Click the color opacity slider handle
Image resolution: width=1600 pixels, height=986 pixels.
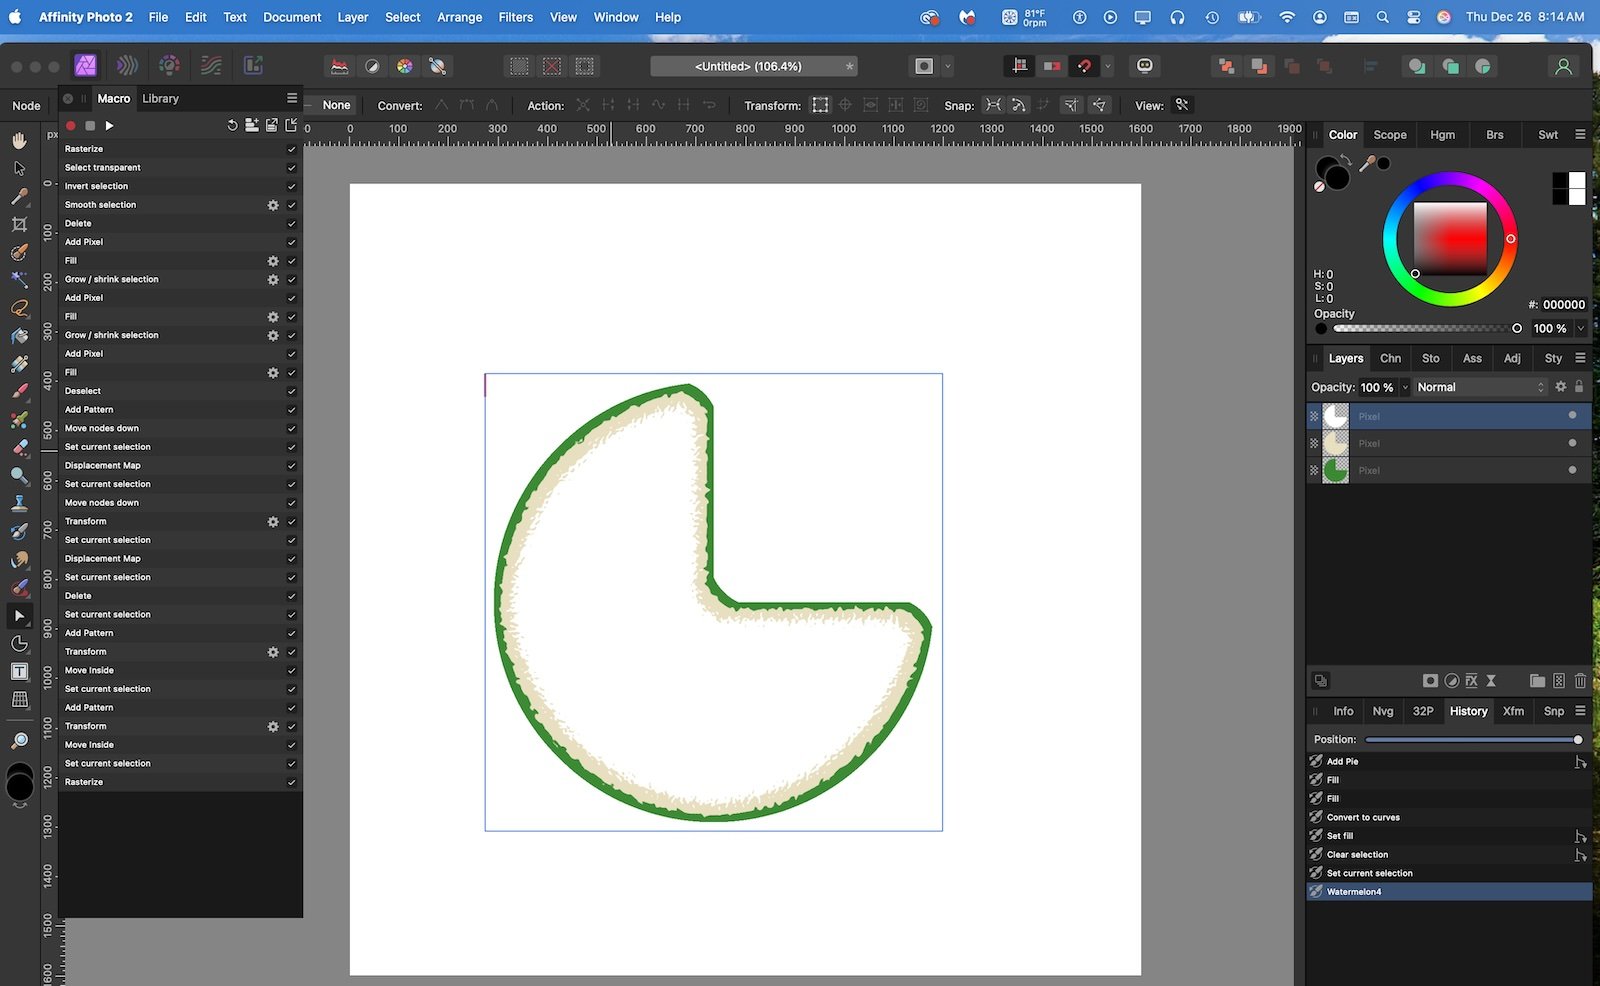pos(1517,328)
